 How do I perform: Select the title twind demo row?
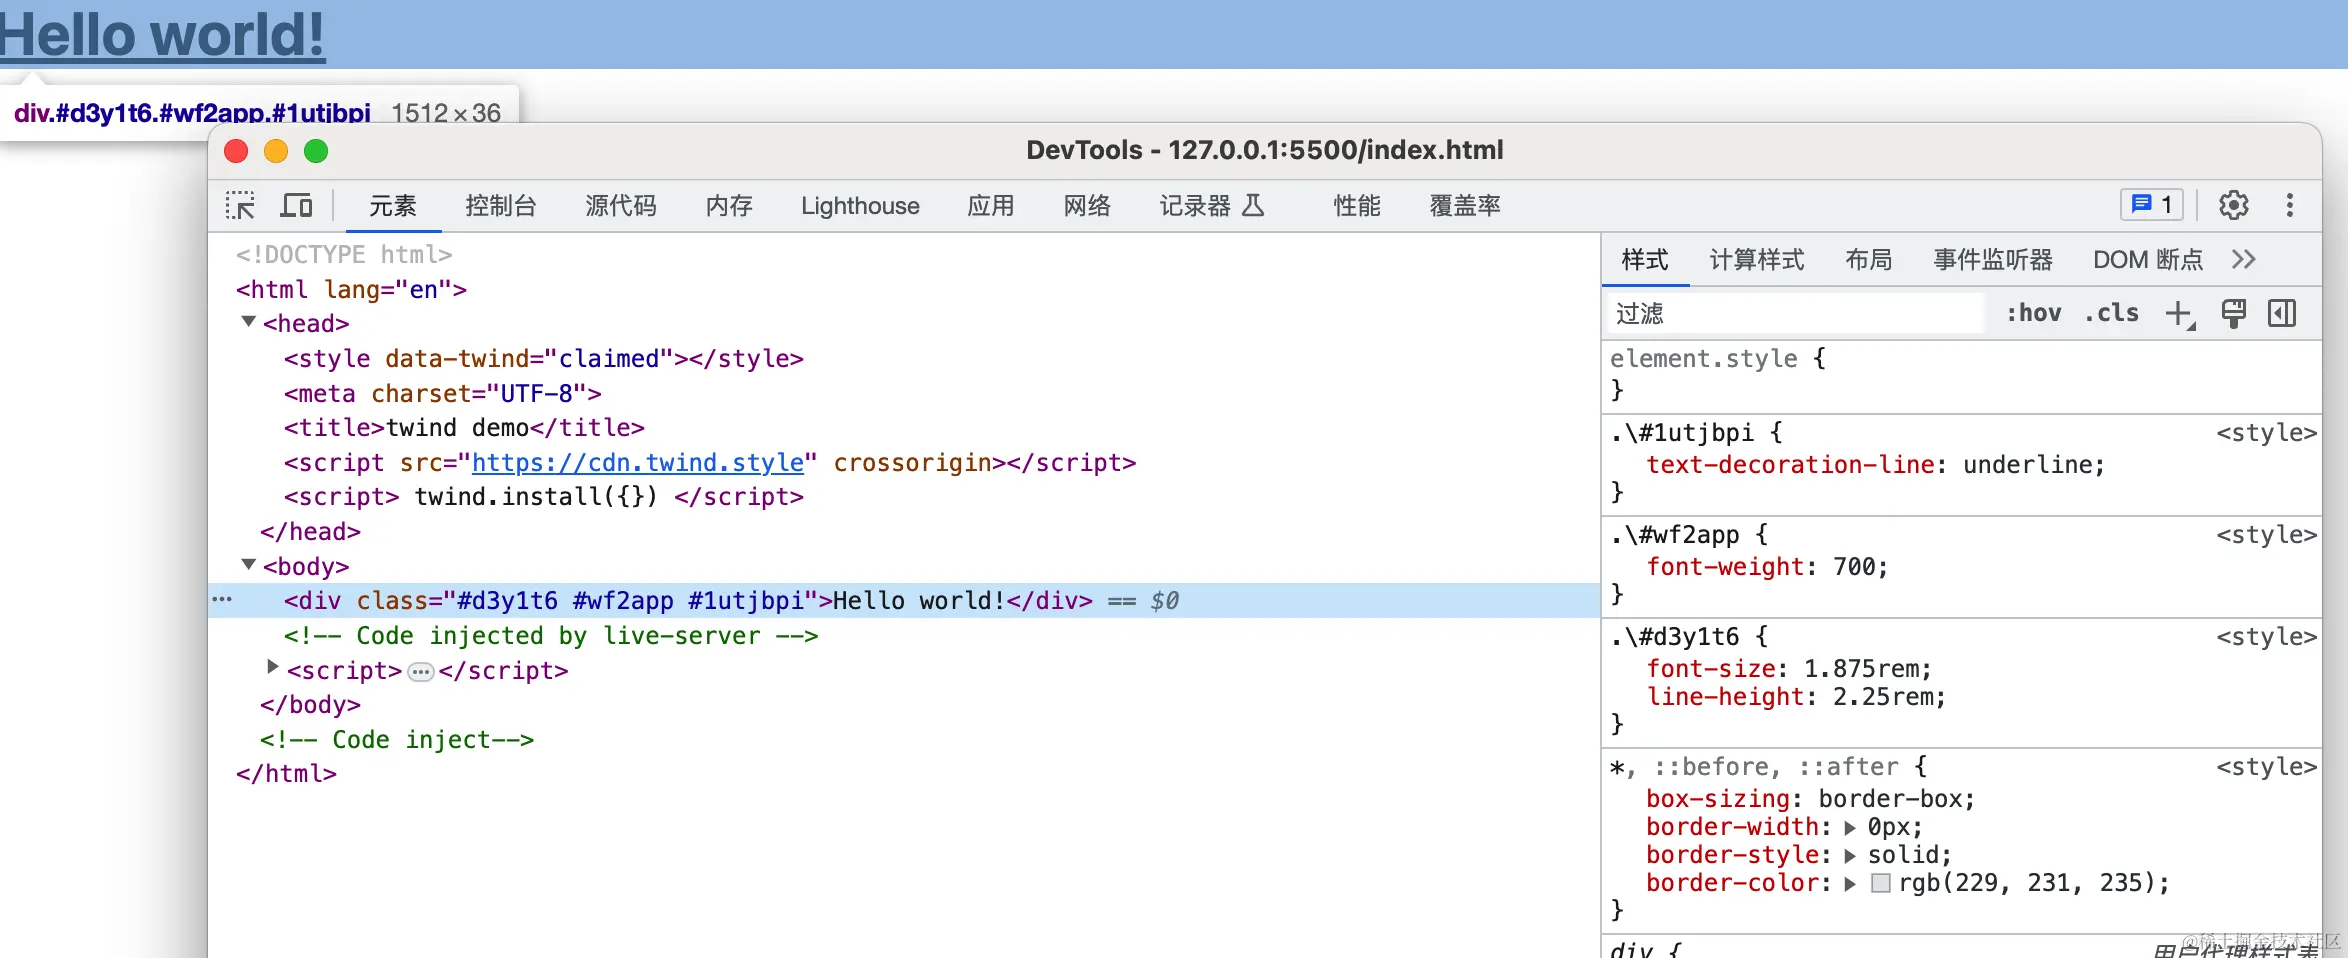(x=464, y=428)
